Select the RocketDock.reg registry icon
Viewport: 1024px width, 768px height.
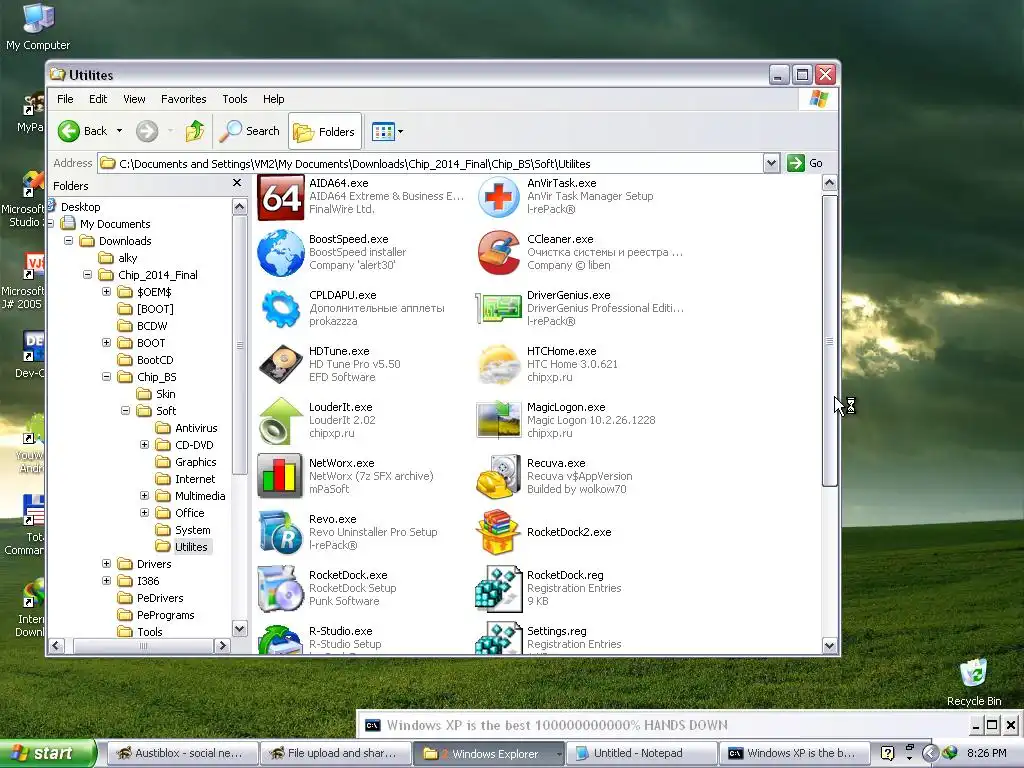tap(498, 588)
